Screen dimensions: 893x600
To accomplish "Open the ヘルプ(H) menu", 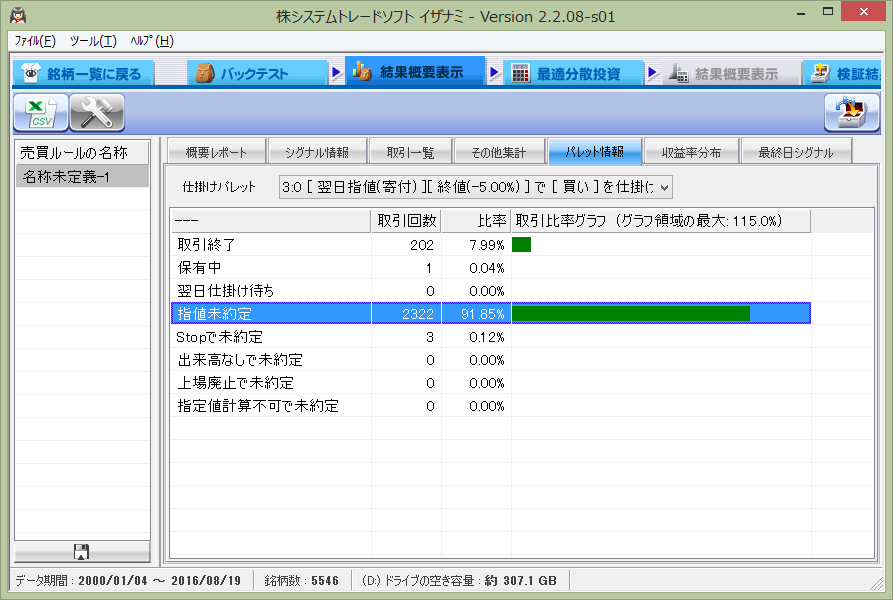I will pos(151,41).
